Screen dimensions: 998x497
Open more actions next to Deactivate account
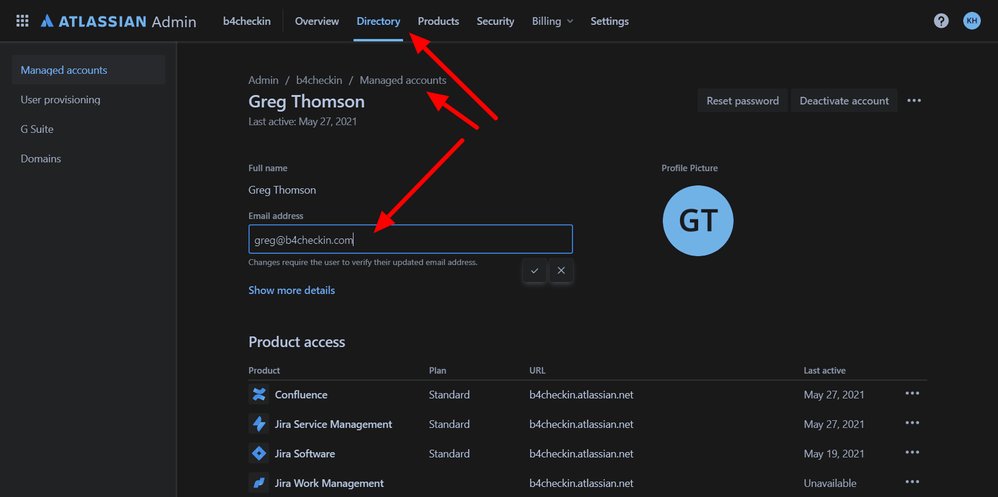tap(914, 101)
